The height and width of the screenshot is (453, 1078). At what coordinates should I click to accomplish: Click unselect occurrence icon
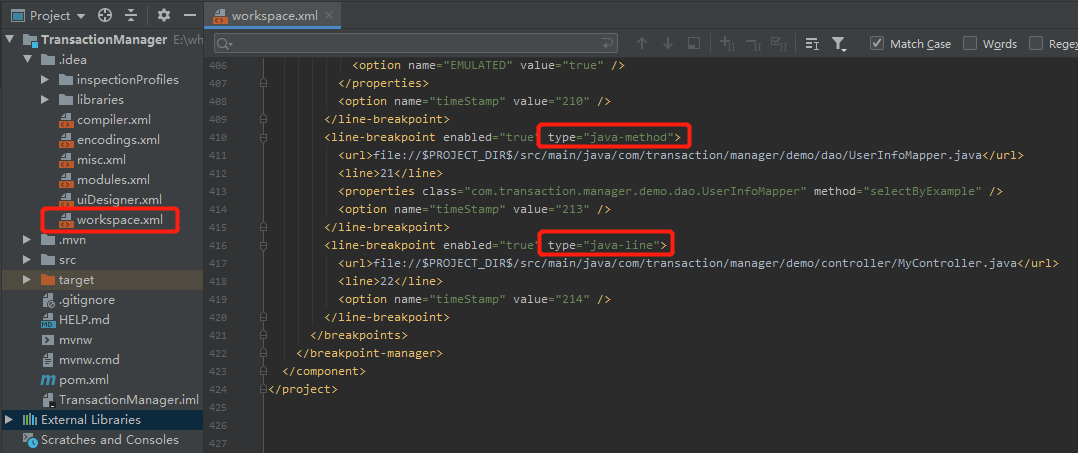click(754, 43)
